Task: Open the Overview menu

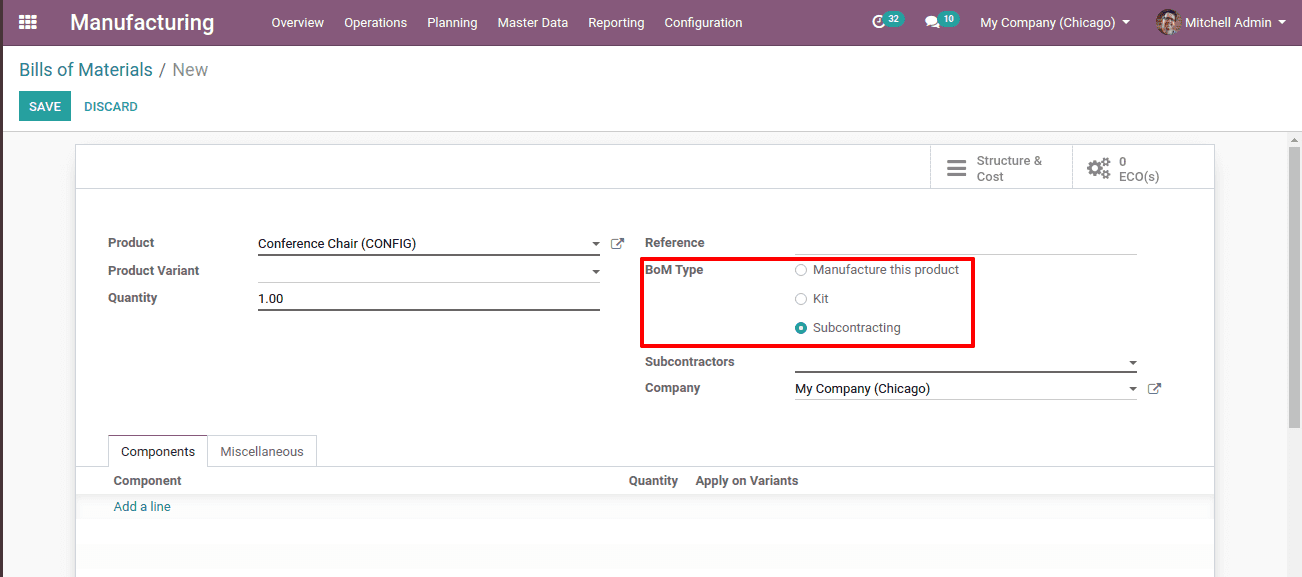Action: pyautogui.click(x=298, y=22)
